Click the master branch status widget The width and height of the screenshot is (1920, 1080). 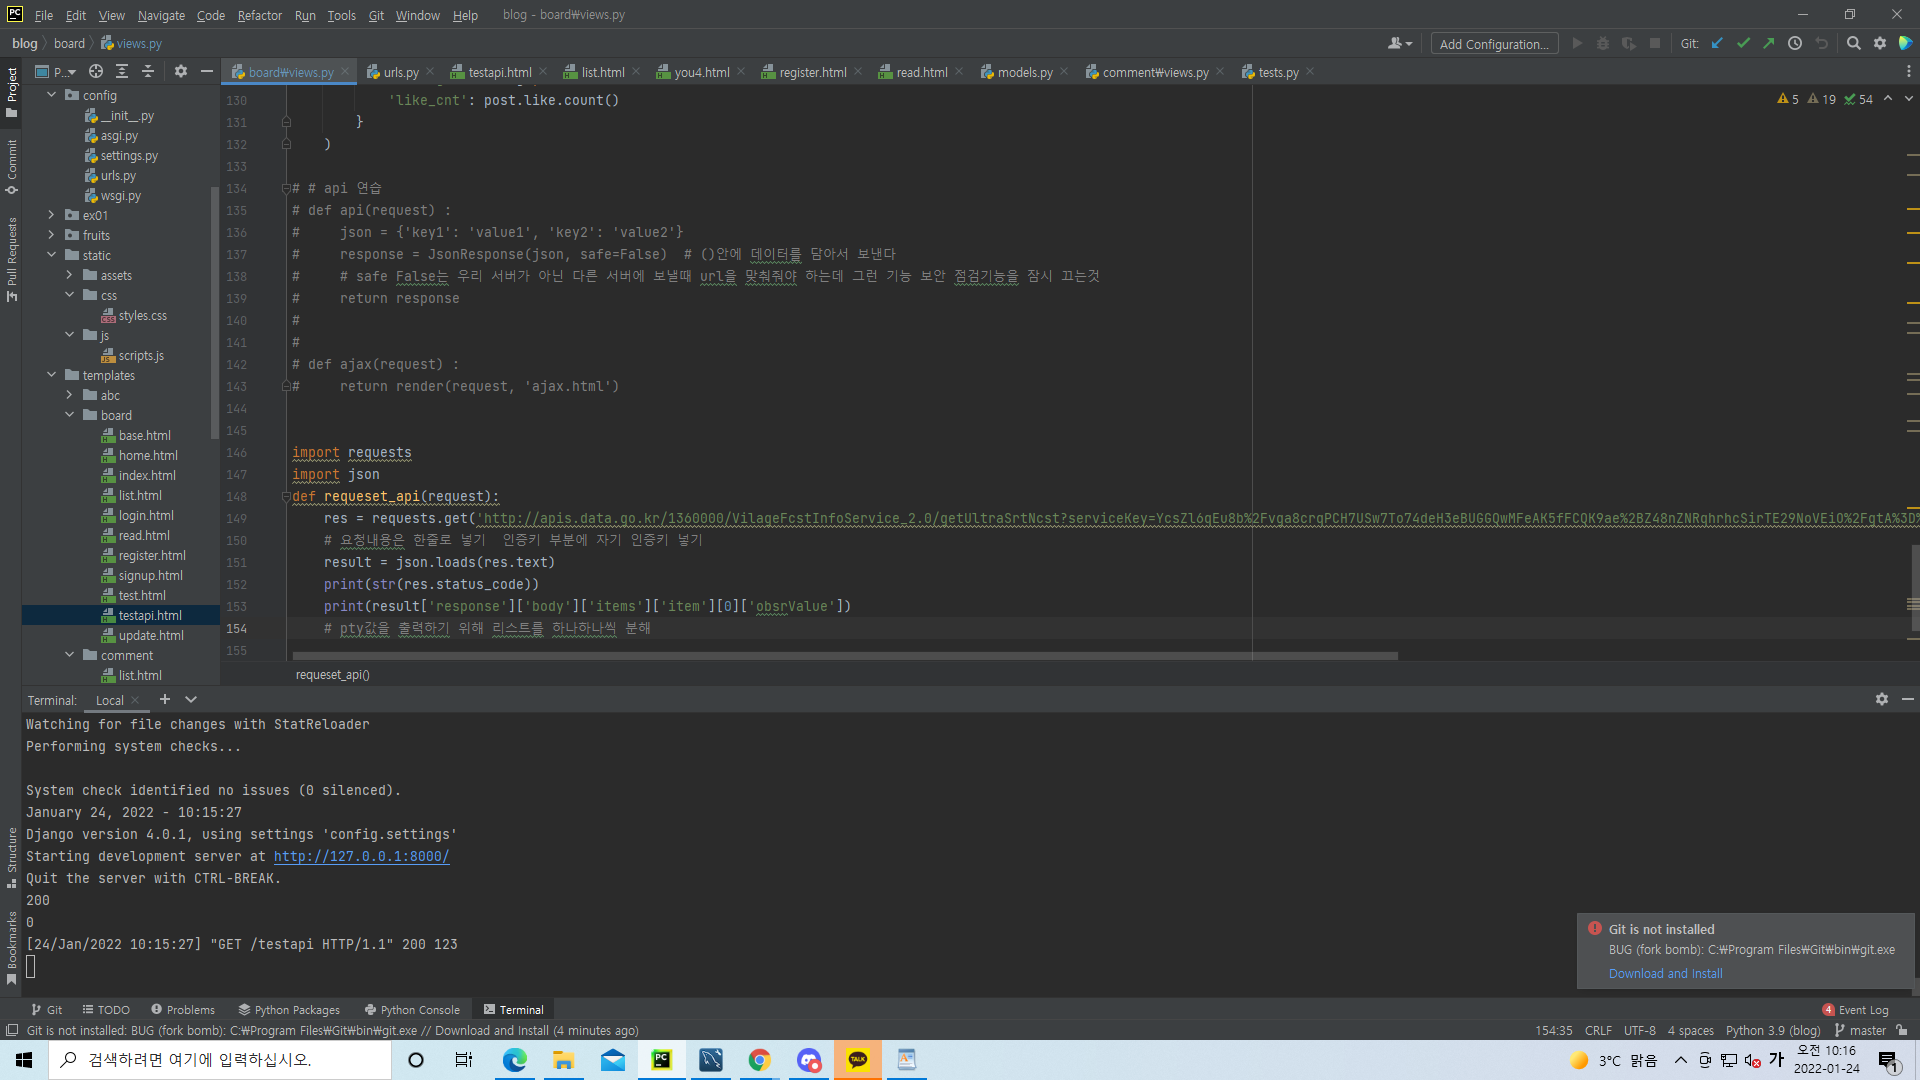click(1860, 1031)
